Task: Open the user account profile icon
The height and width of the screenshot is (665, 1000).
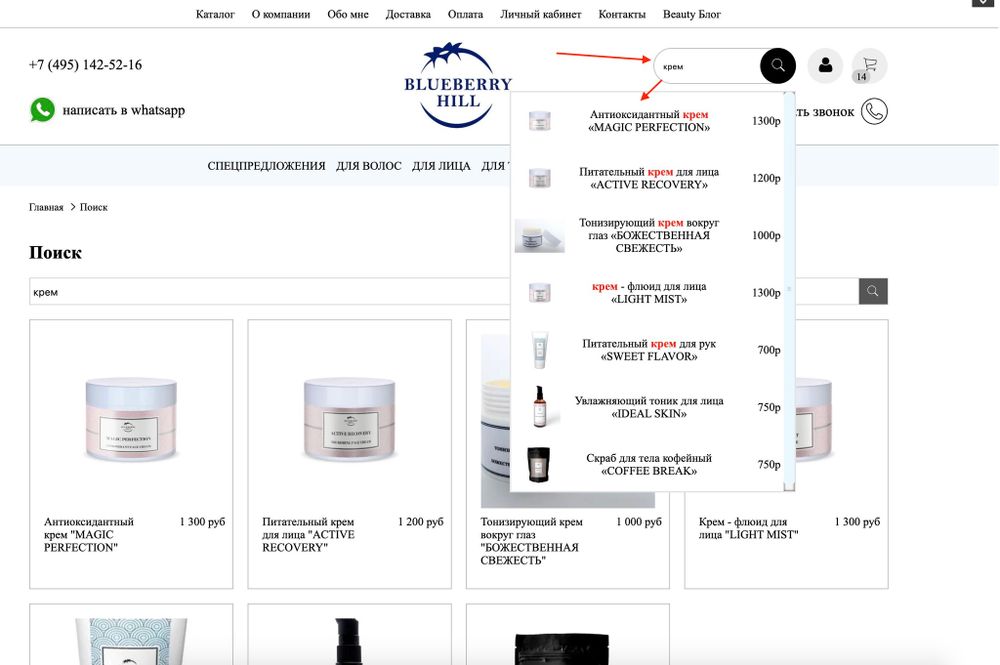Action: (x=825, y=66)
